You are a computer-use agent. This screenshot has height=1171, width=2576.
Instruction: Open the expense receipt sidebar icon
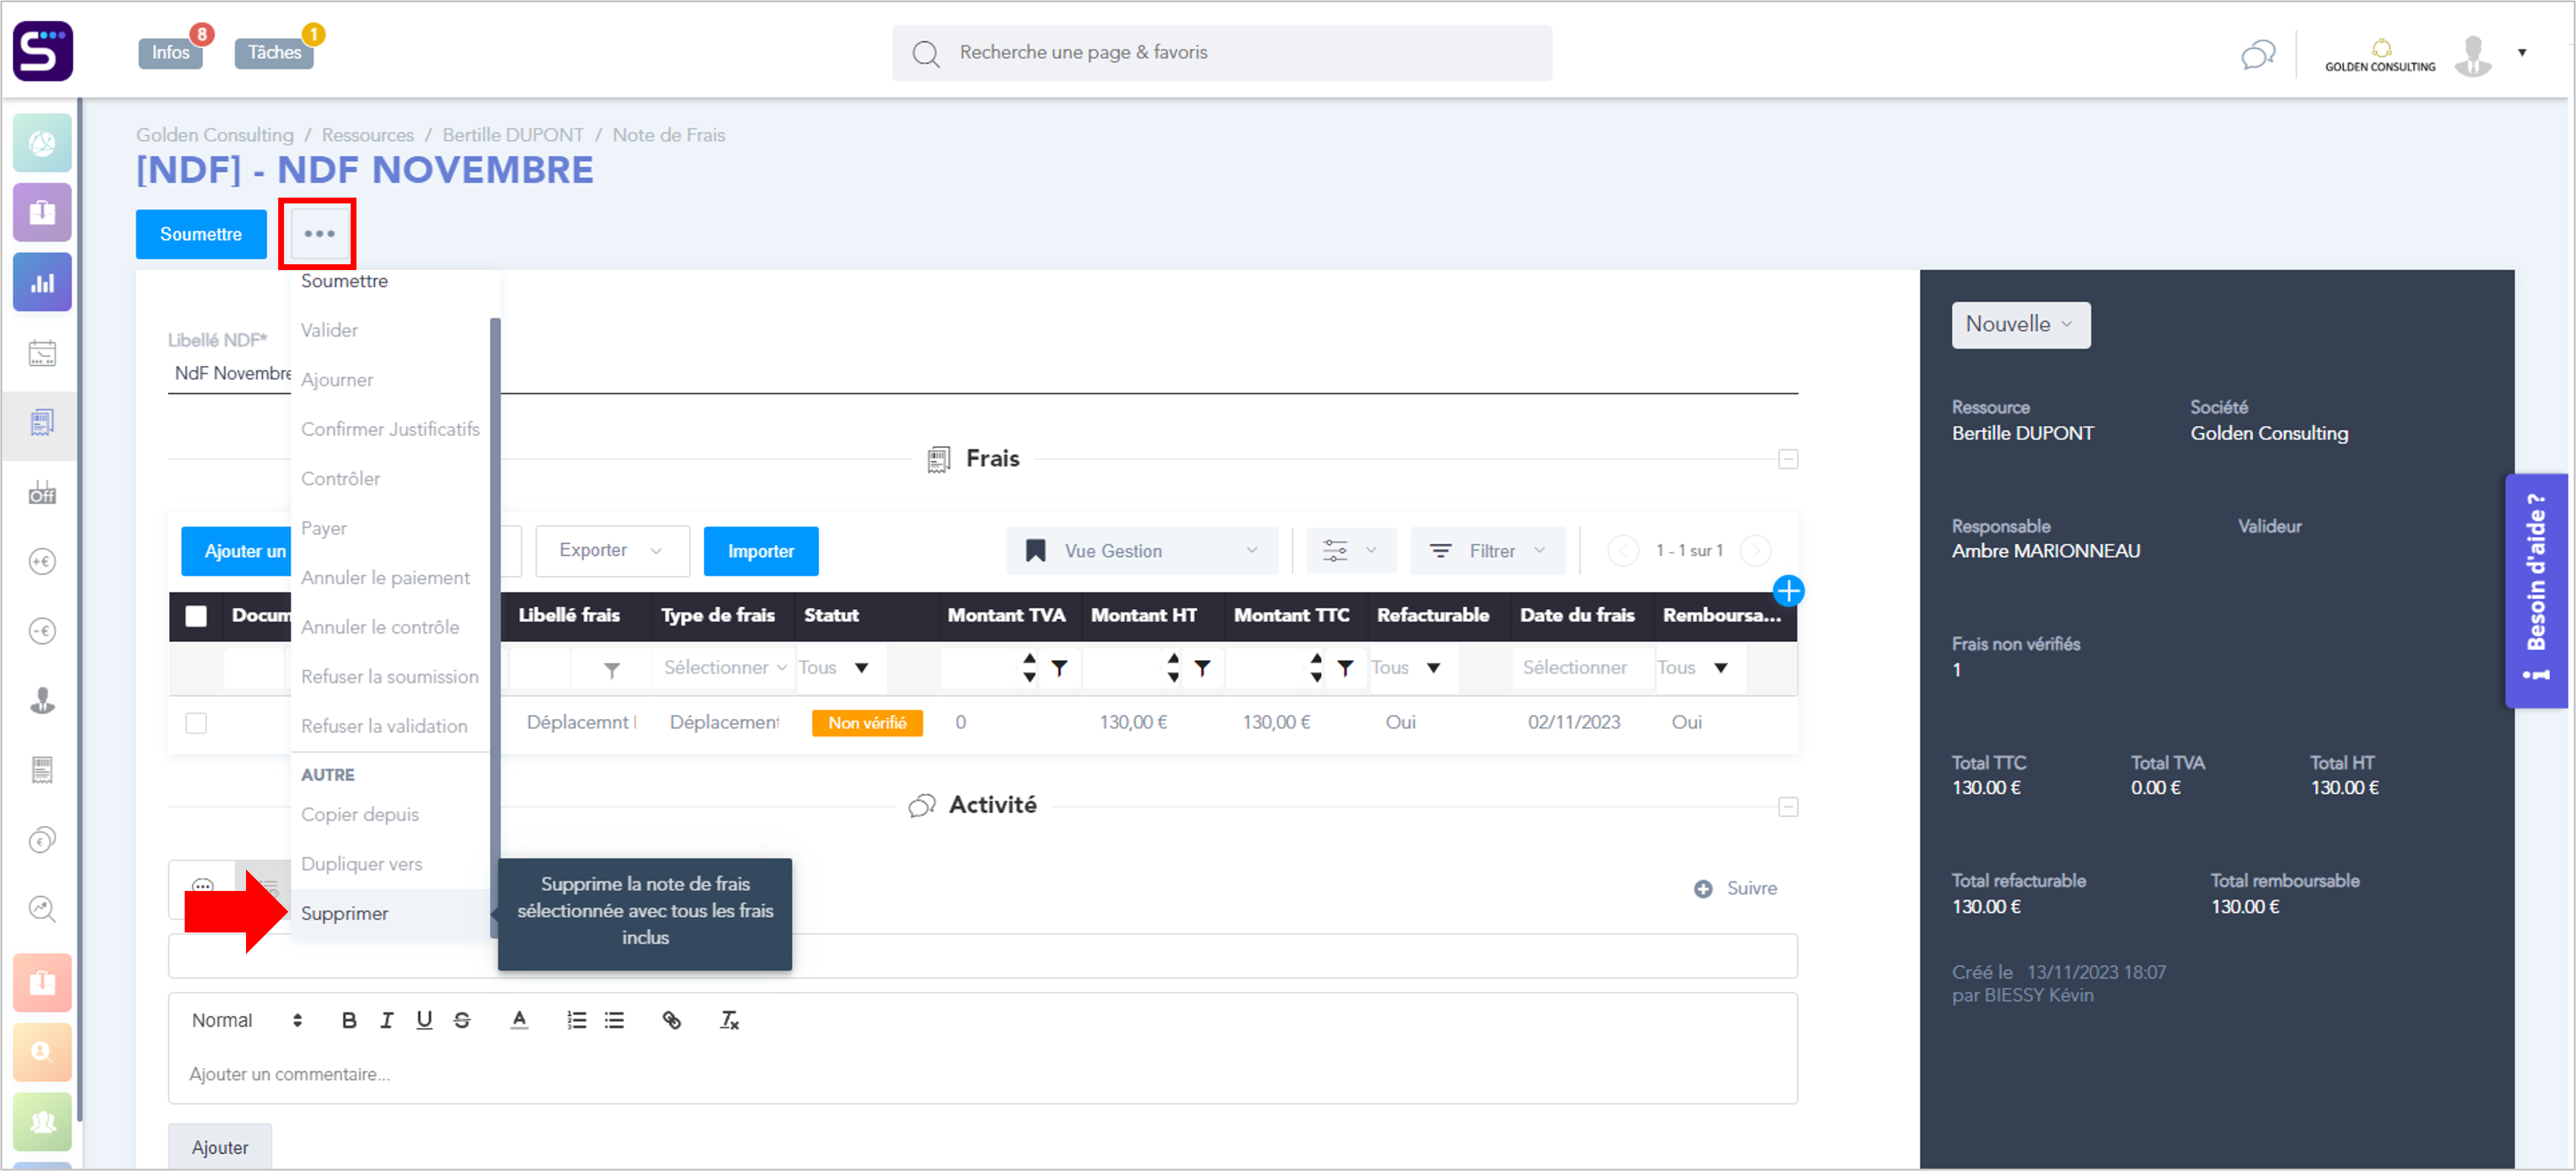click(x=42, y=422)
